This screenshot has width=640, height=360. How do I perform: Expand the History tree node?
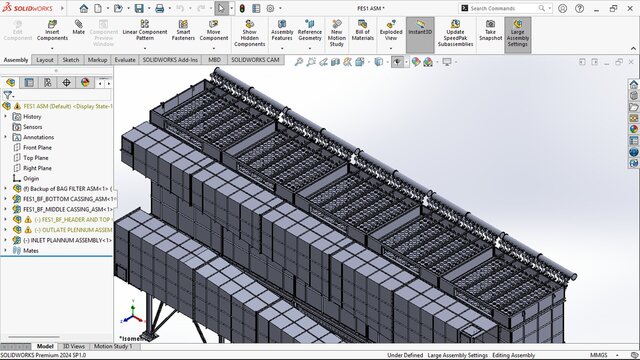(6, 116)
